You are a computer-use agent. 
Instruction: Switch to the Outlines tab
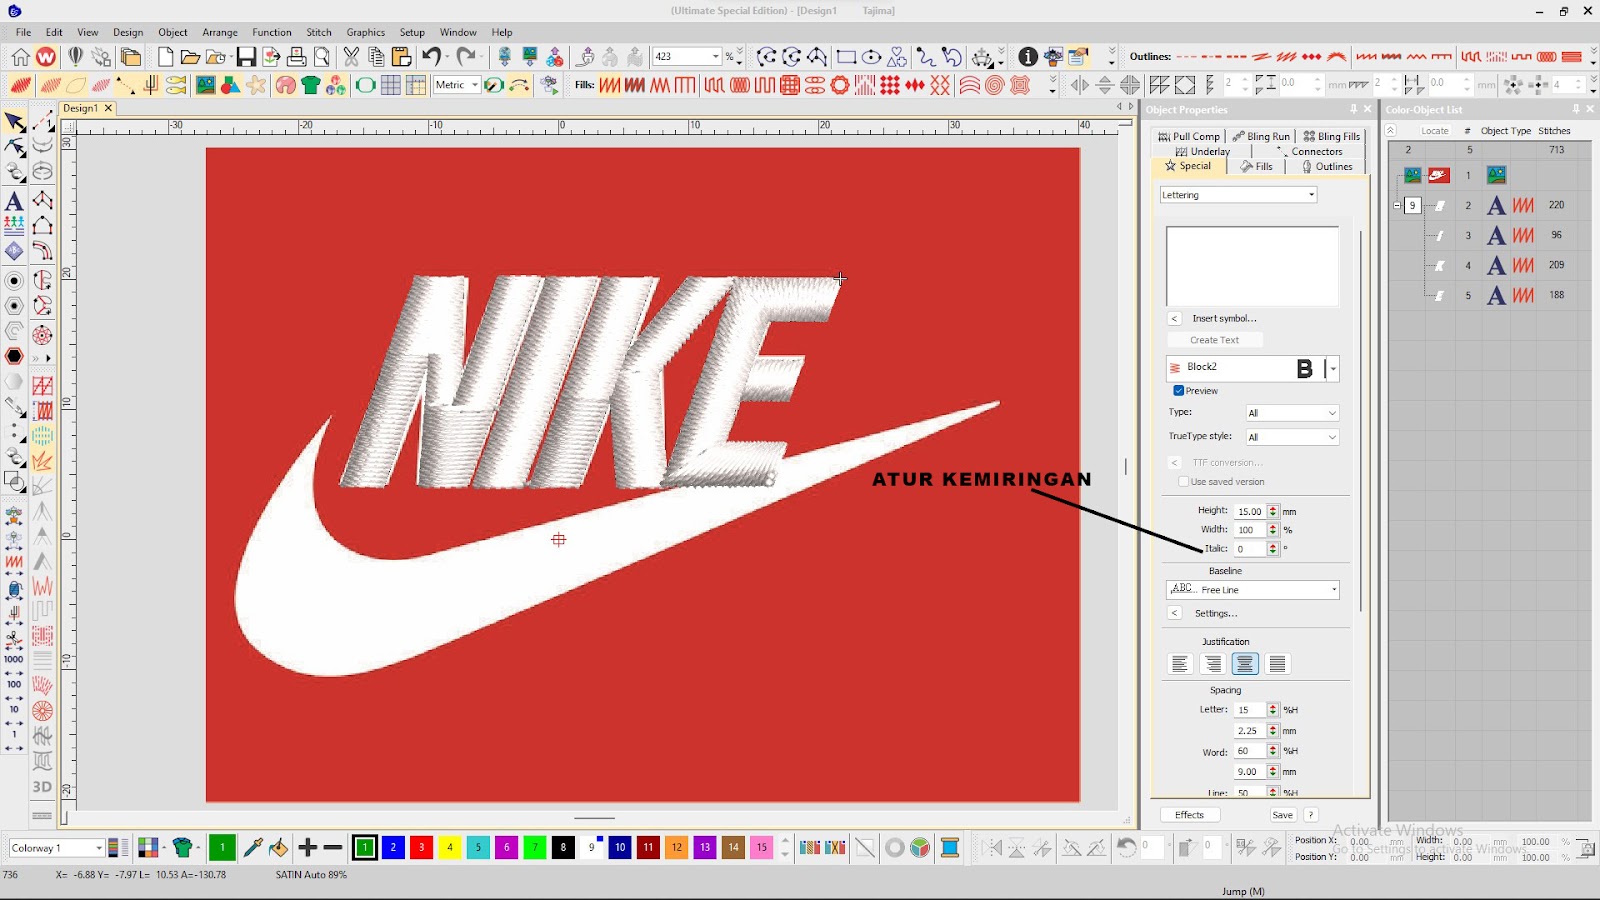[x=1327, y=167]
